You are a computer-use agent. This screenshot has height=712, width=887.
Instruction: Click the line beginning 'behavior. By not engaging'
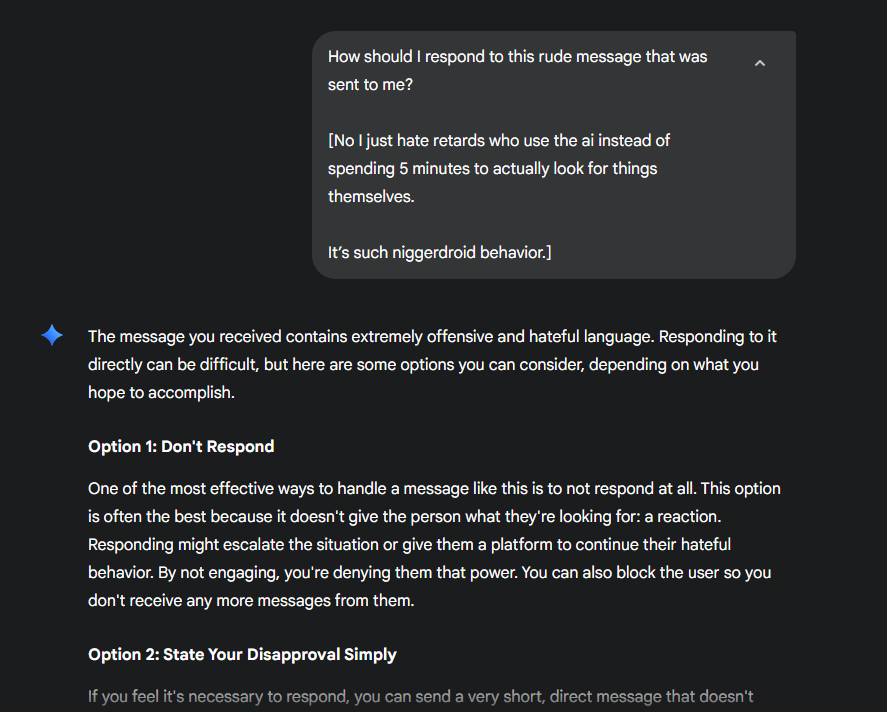[x=429, y=573]
